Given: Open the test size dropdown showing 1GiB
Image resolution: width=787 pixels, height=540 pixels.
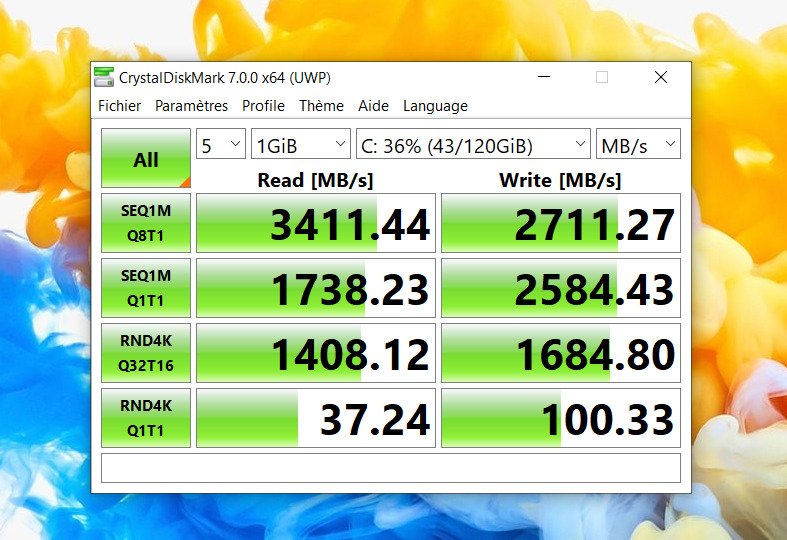Looking at the screenshot, I should [301, 144].
